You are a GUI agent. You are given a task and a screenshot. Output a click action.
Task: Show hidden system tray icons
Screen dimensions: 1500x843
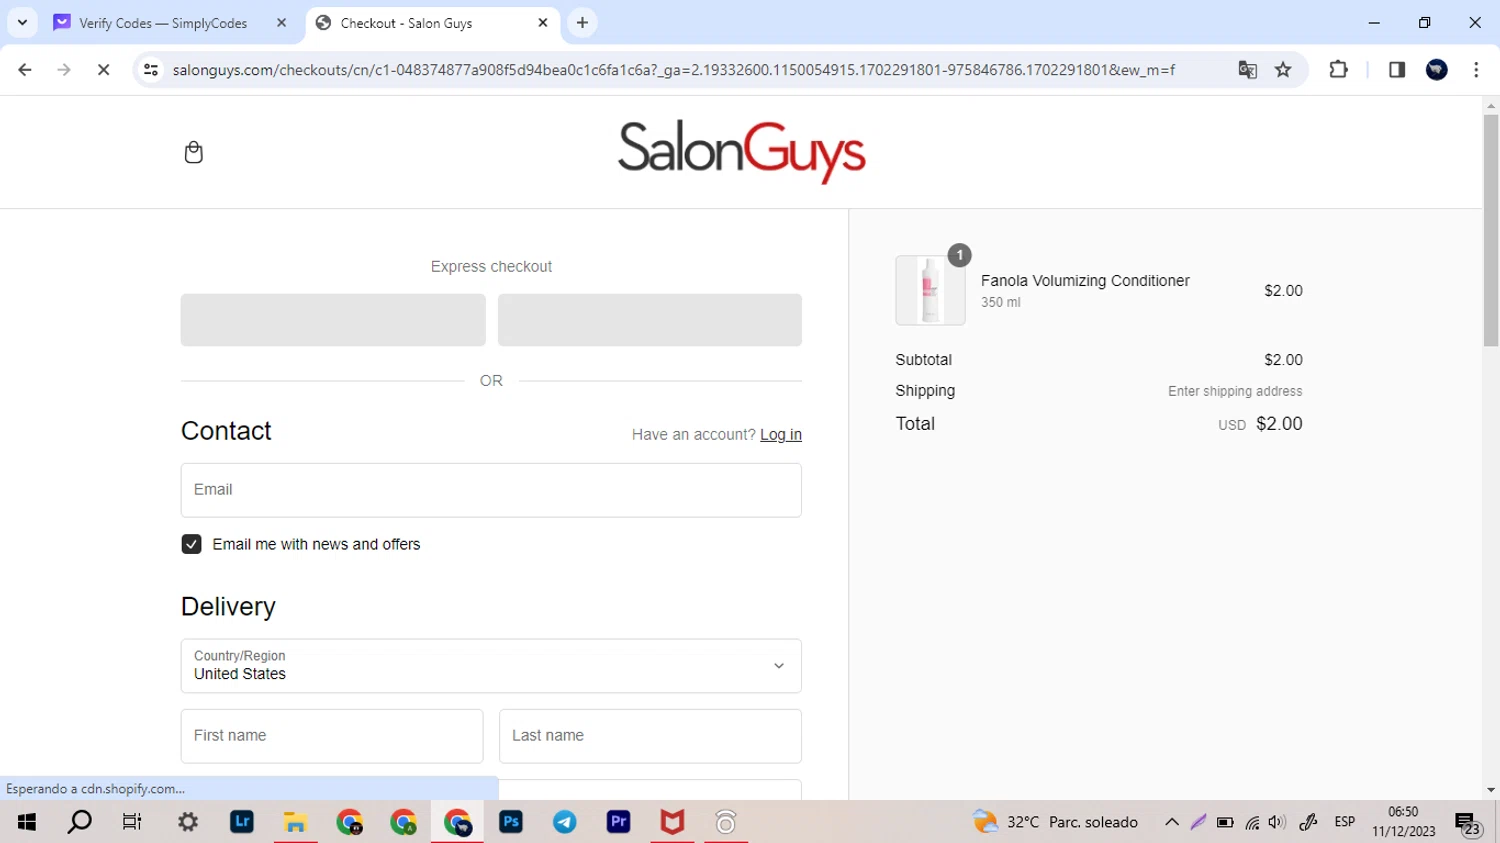1172,822
